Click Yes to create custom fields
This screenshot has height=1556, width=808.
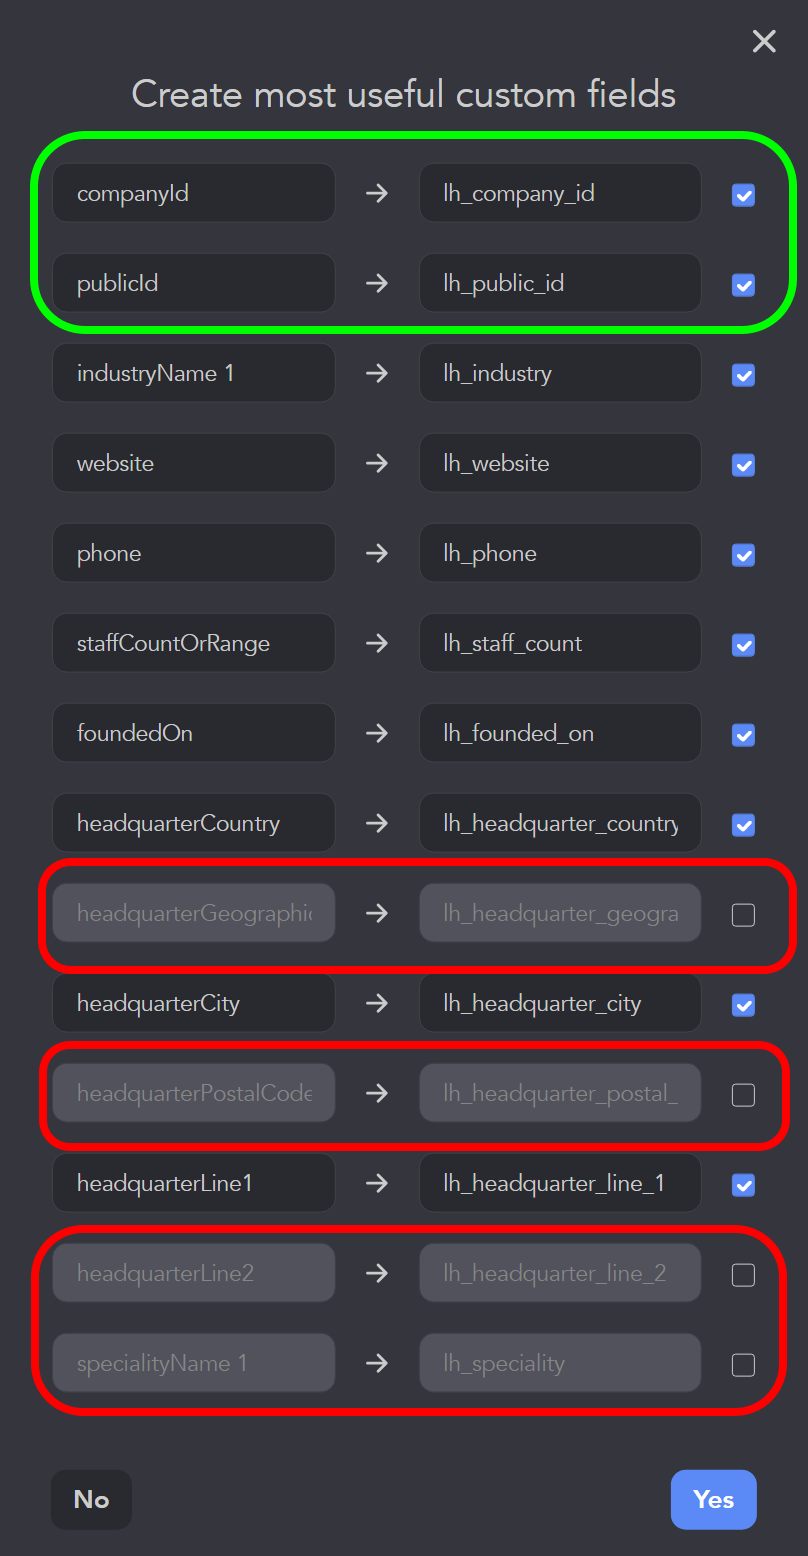coord(713,1499)
